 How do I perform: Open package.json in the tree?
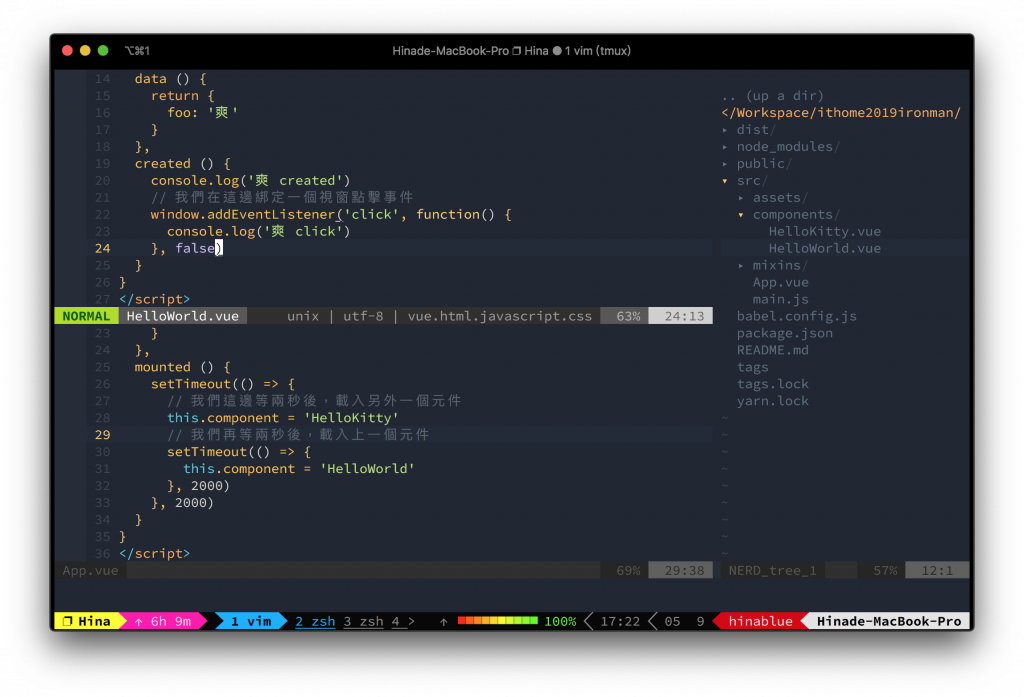tap(784, 333)
